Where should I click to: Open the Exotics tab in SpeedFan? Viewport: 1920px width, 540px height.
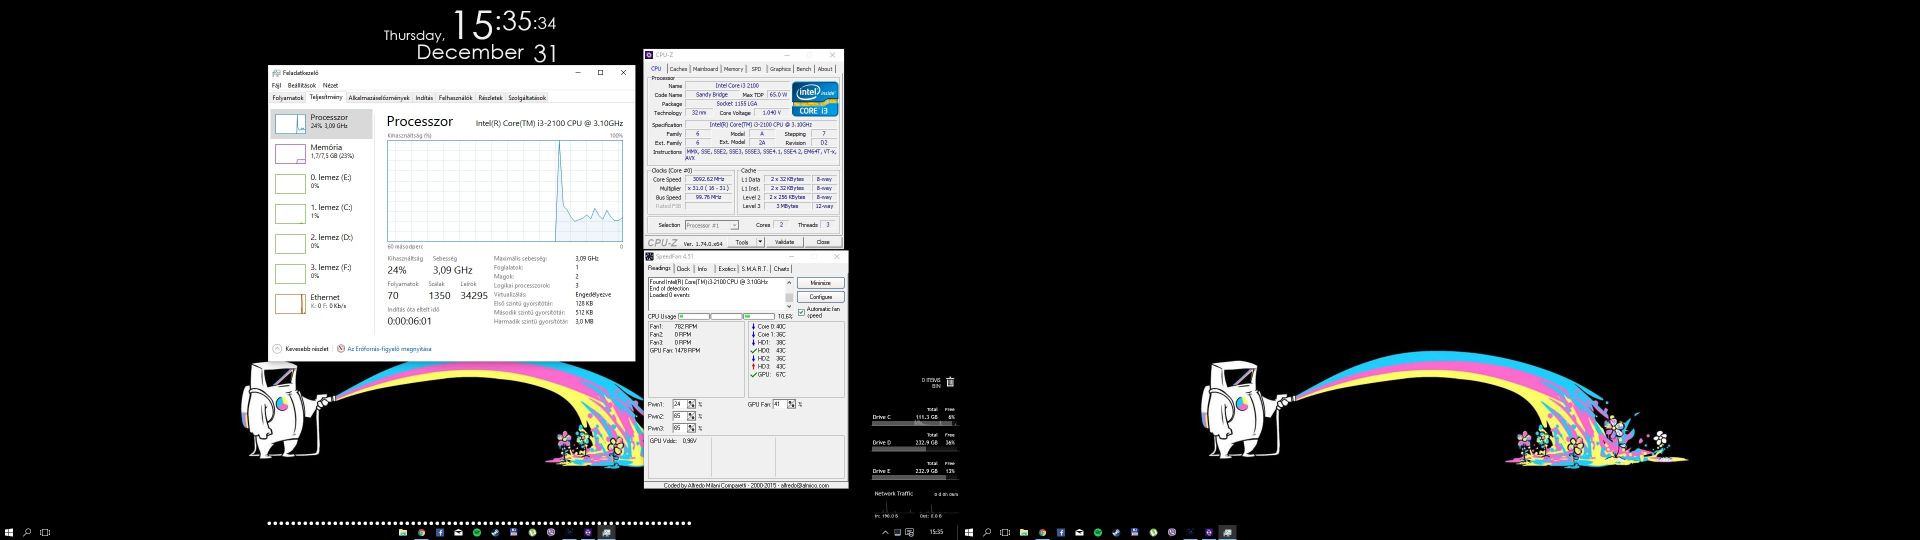pos(727,269)
